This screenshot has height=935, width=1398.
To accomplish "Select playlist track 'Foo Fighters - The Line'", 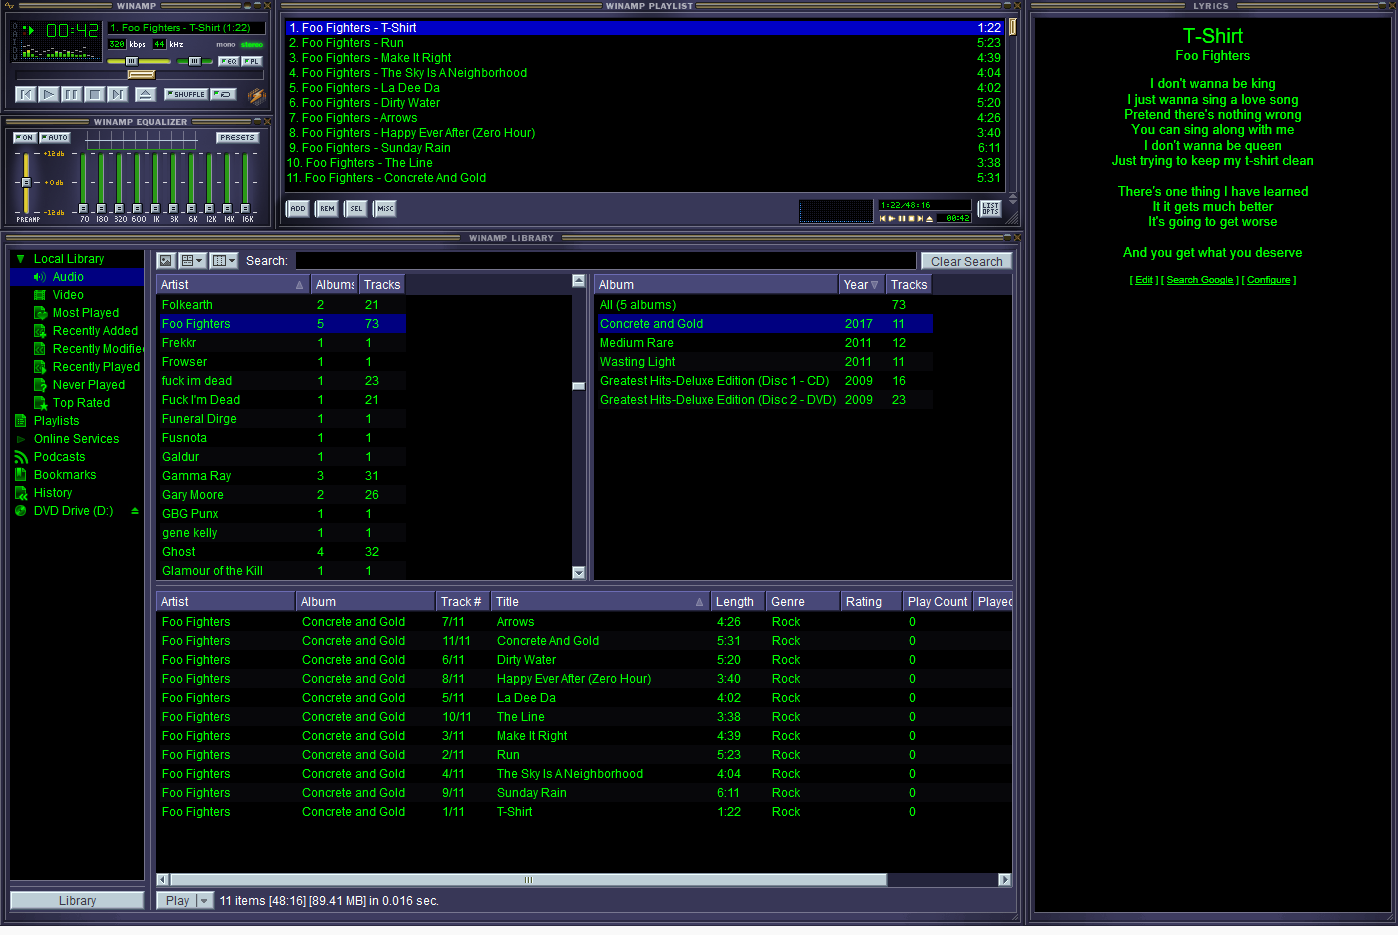I will (x=643, y=163).
